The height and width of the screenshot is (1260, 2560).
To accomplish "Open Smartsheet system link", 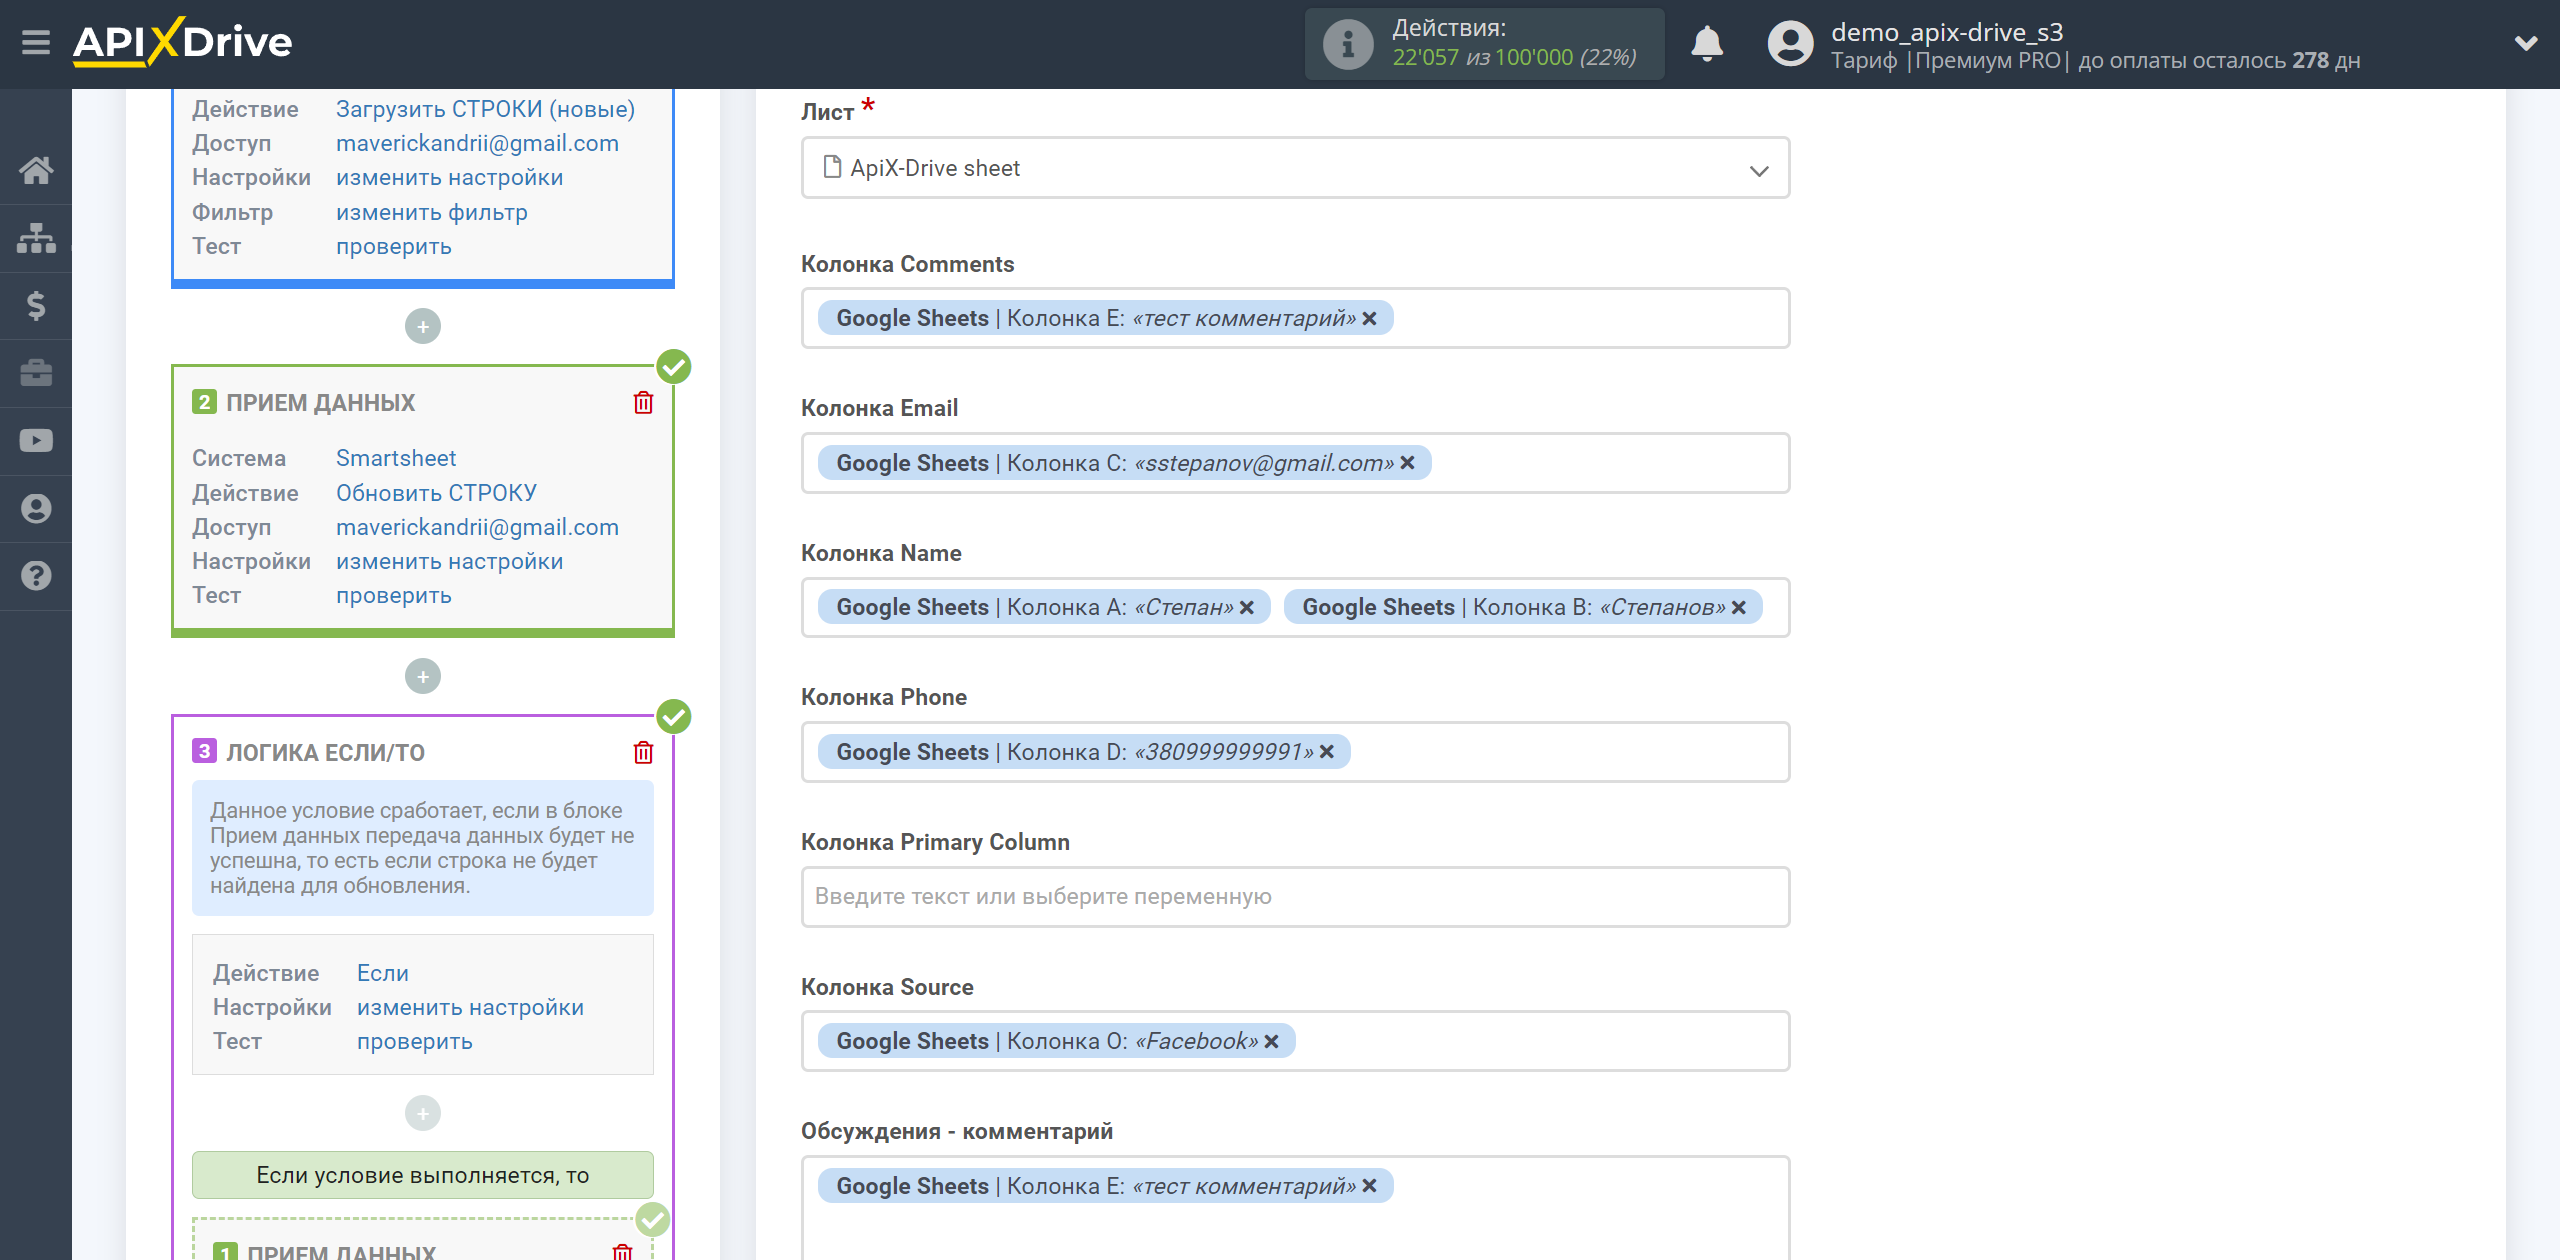I will [x=395, y=458].
